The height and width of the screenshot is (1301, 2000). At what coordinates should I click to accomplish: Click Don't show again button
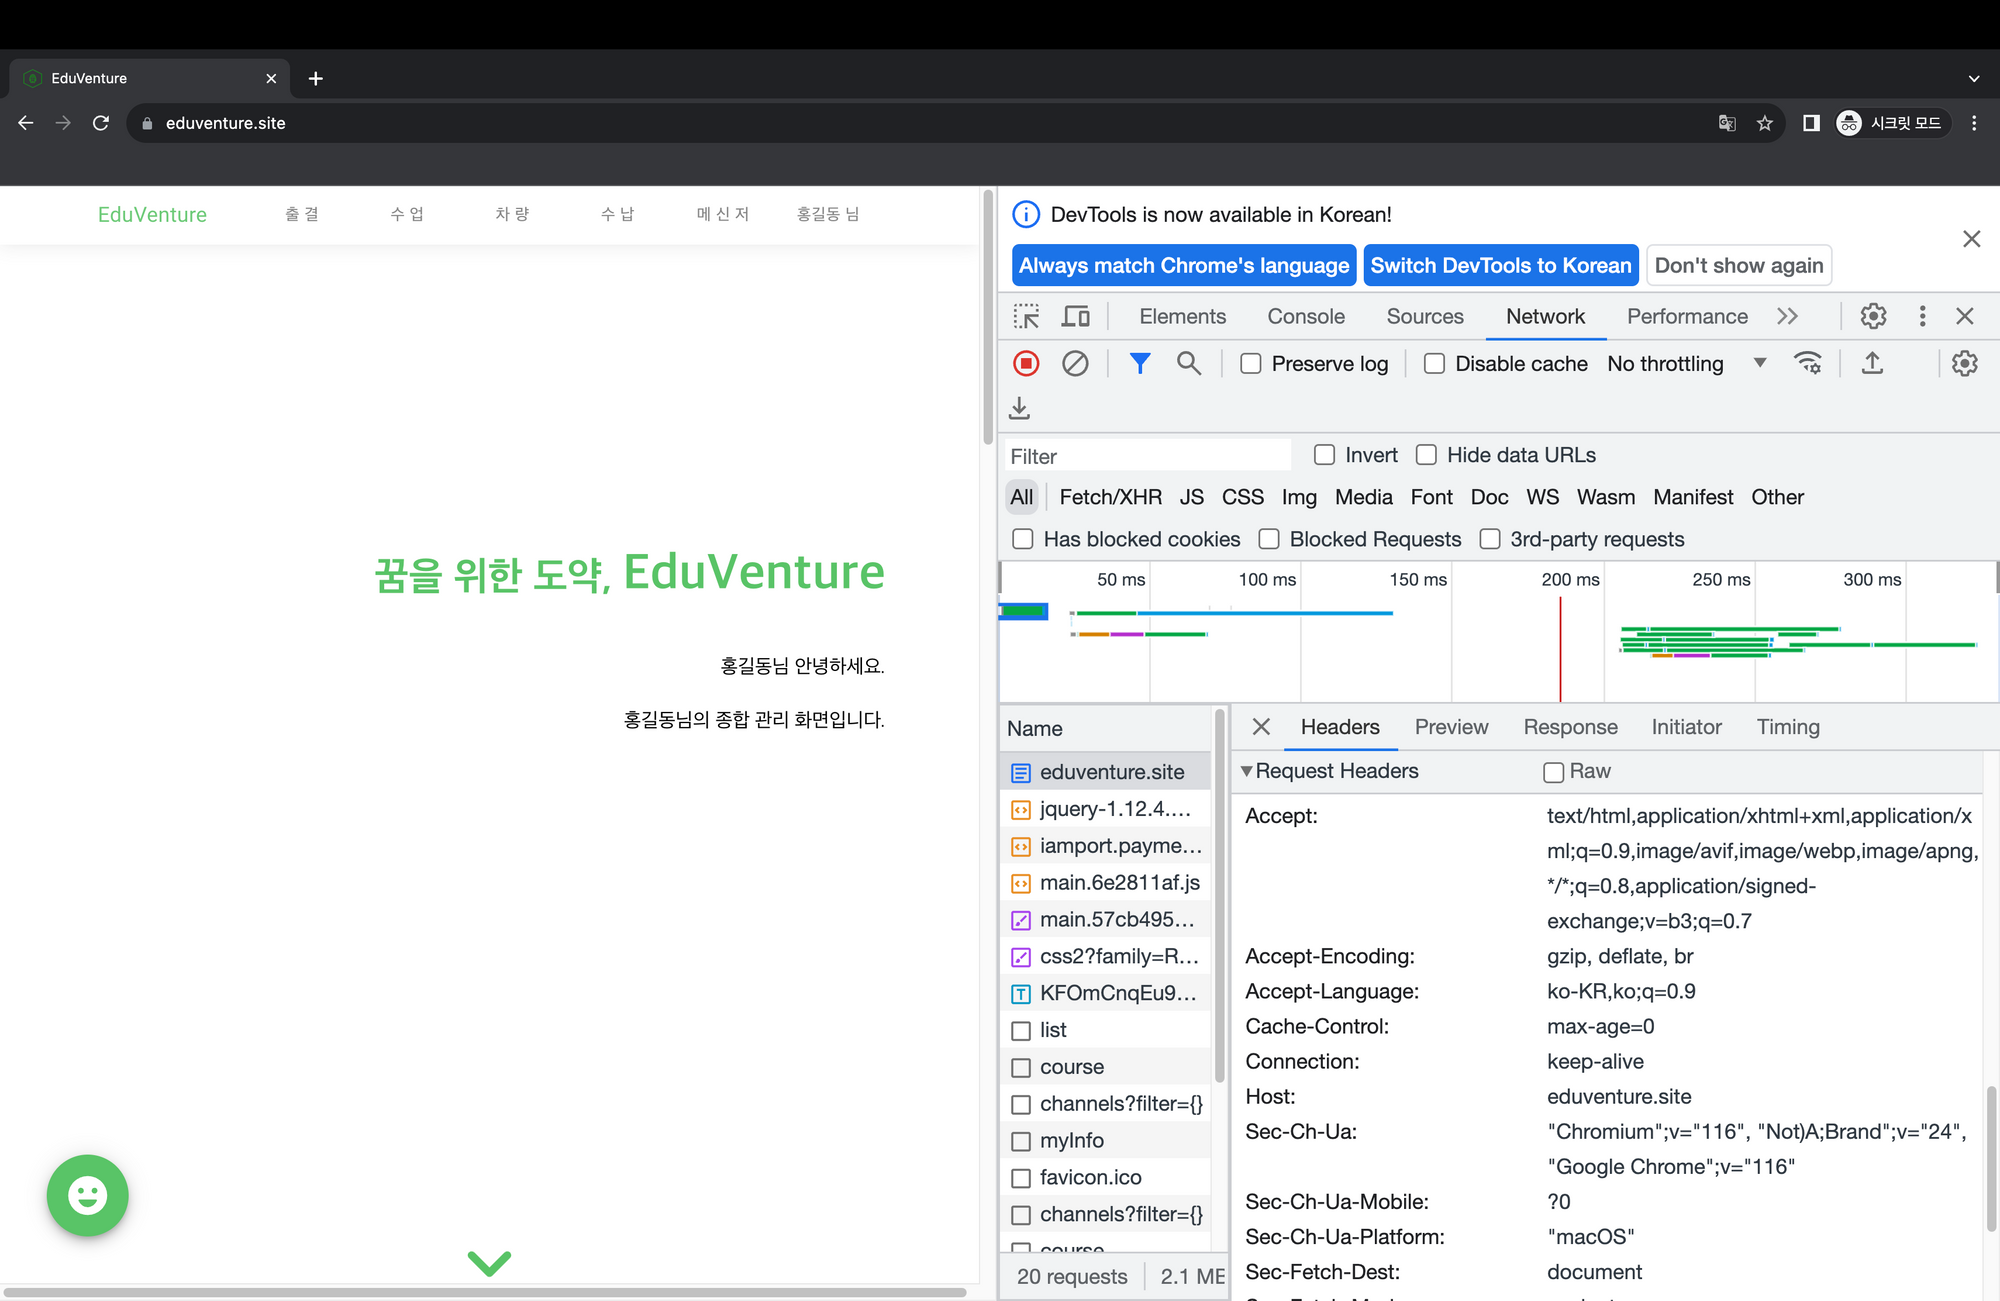1738,265
